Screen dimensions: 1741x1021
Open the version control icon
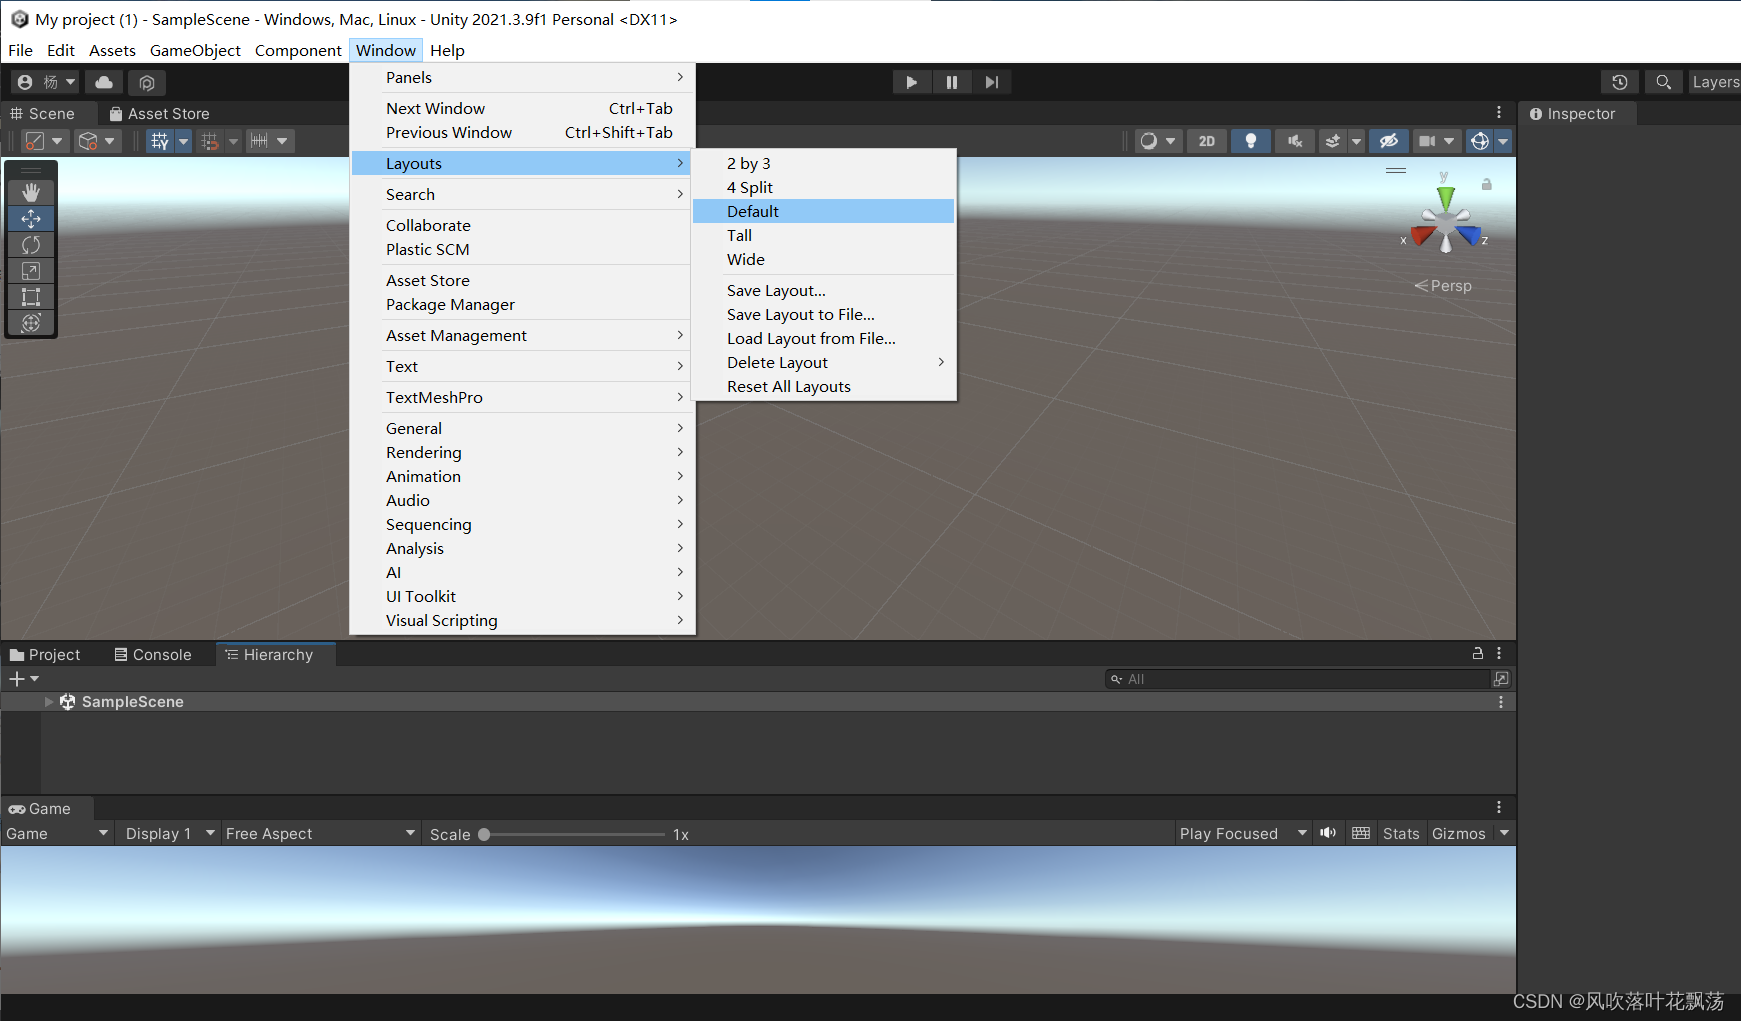[147, 82]
